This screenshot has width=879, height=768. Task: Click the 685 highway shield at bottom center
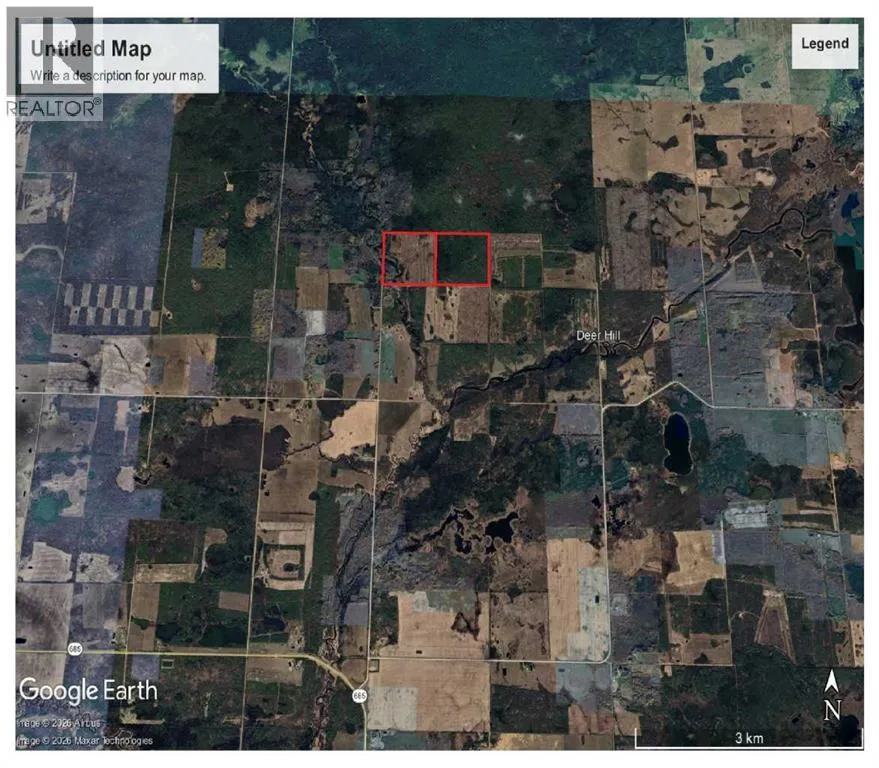coord(358,694)
